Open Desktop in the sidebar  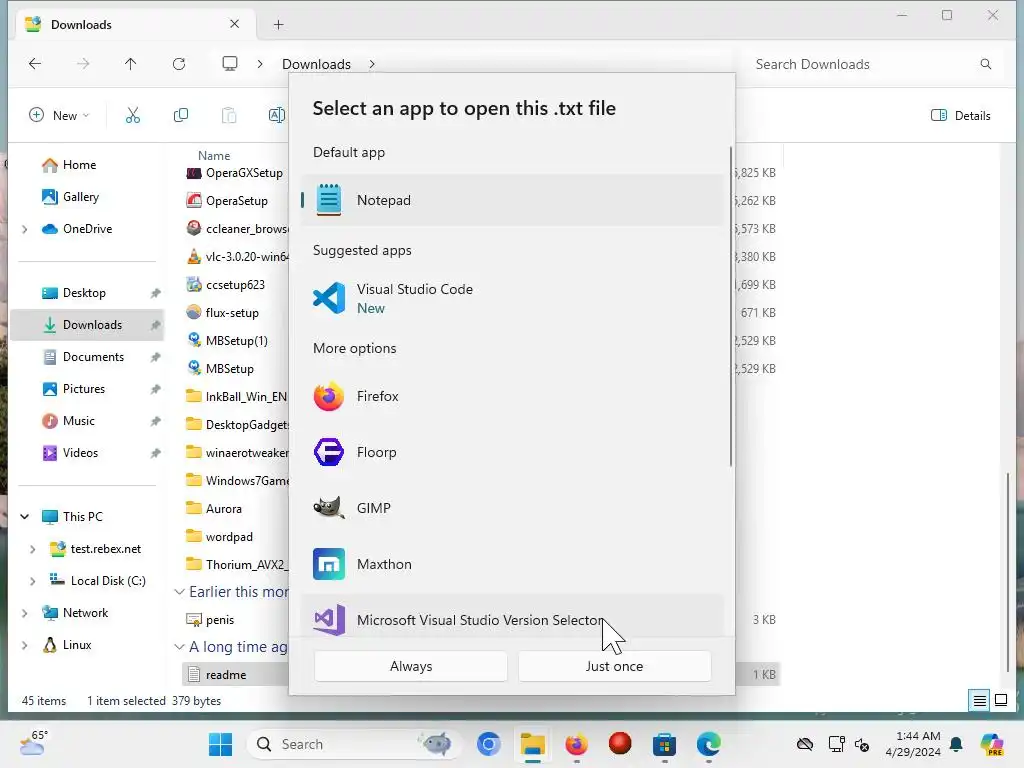point(84,293)
